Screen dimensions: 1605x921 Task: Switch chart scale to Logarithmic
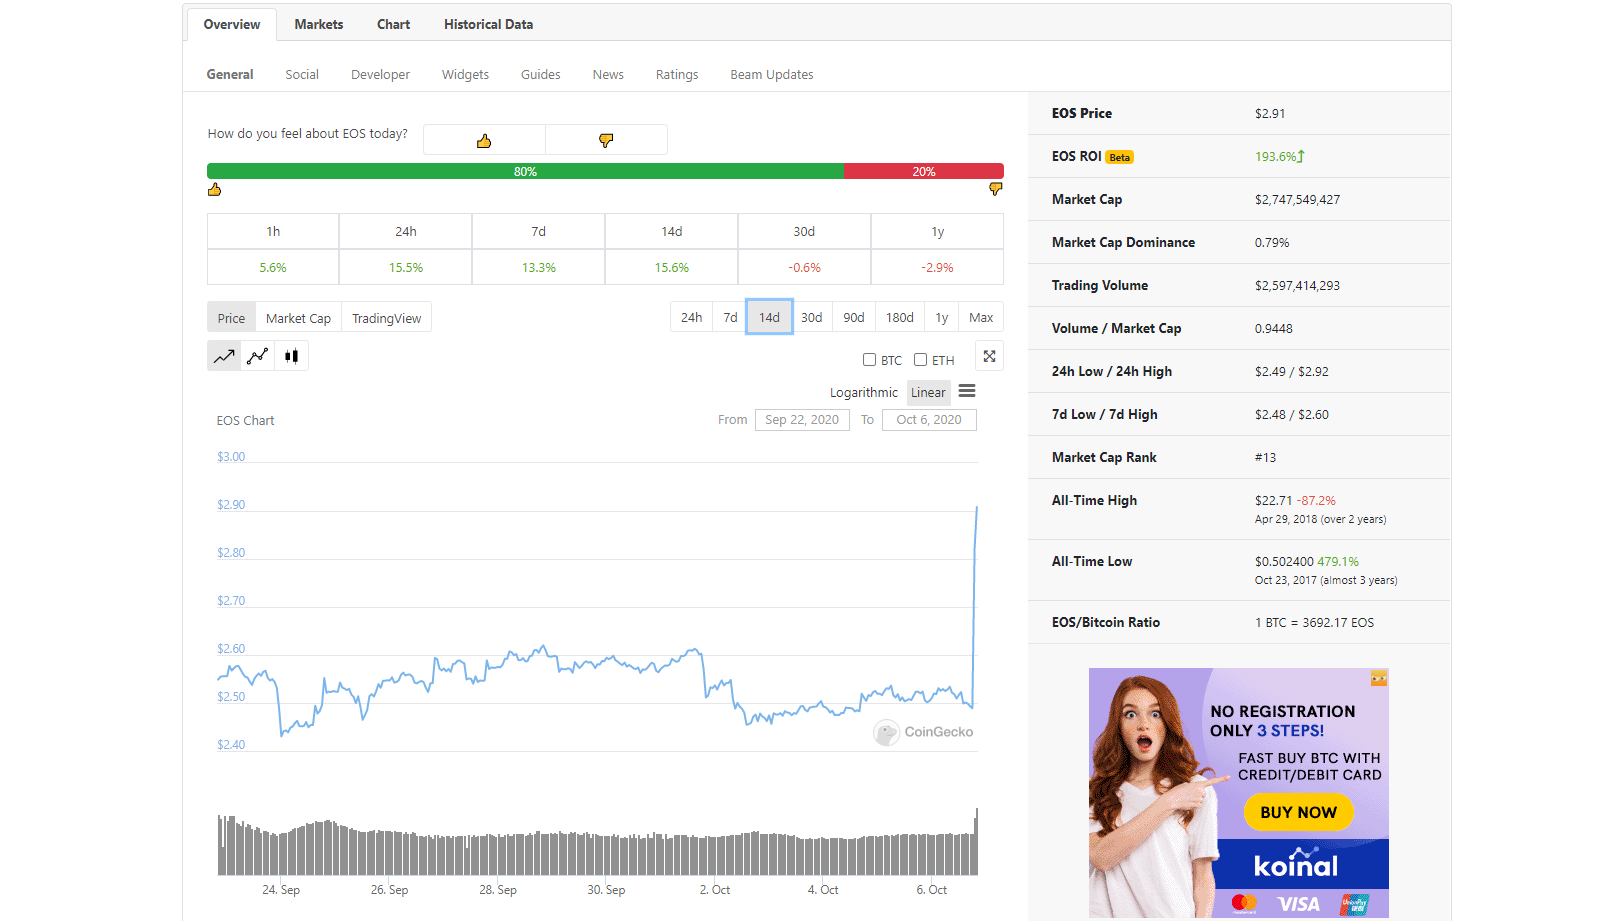pyautogui.click(x=864, y=392)
